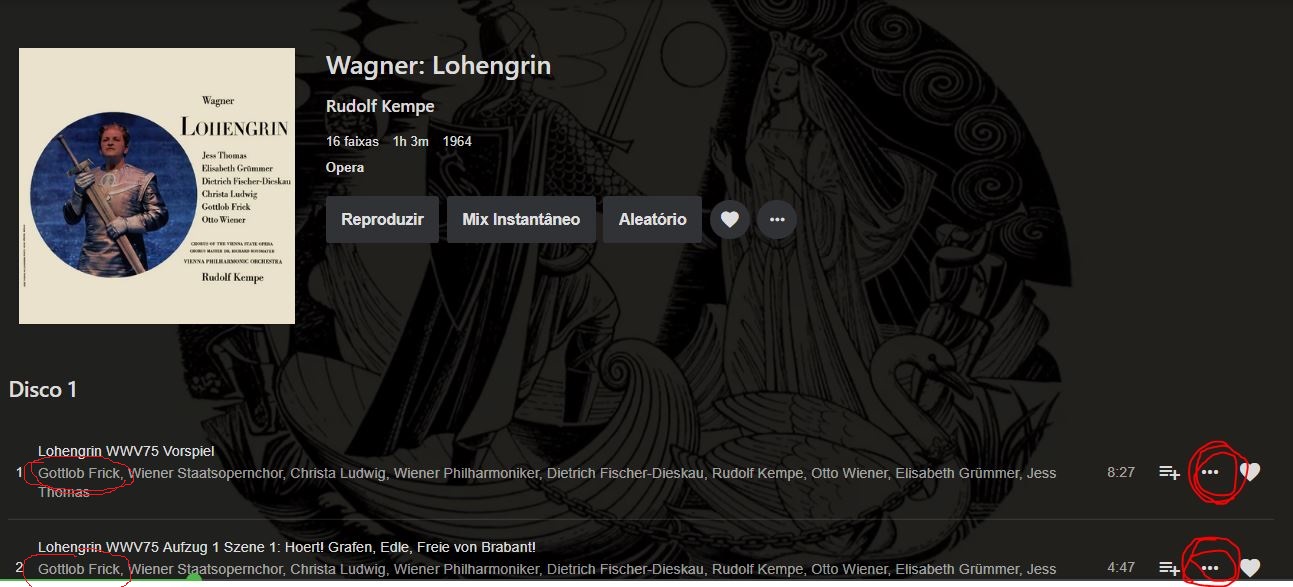Screen dimensions: 1293x587
Task: Open three-dot menu for track 2
Action: pyautogui.click(x=1210, y=568)
